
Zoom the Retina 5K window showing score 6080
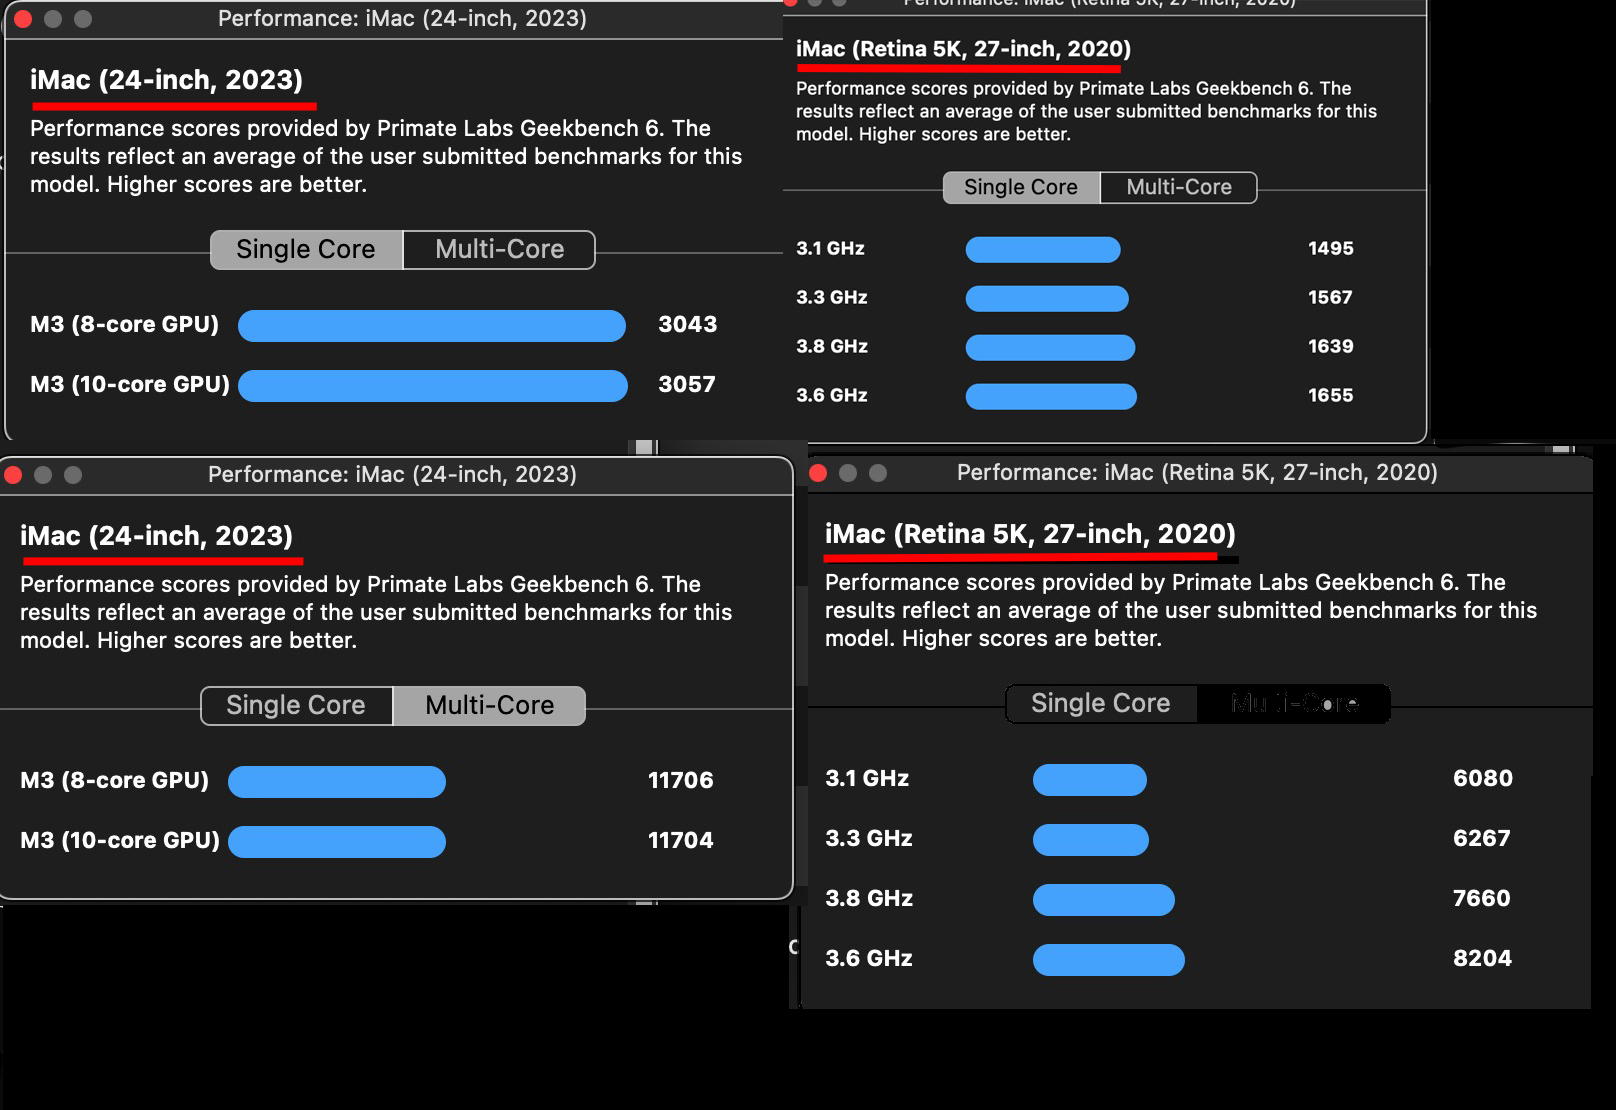[878, 473]
